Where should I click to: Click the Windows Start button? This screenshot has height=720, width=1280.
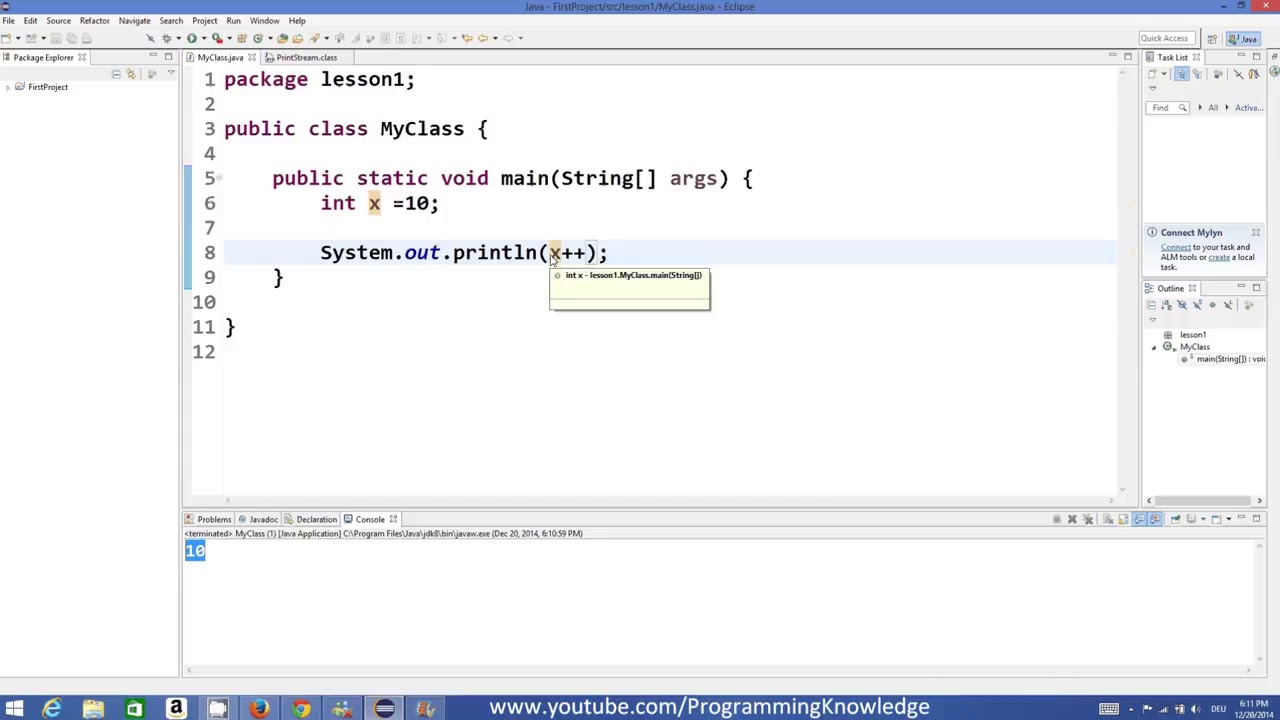pos(14,709)
